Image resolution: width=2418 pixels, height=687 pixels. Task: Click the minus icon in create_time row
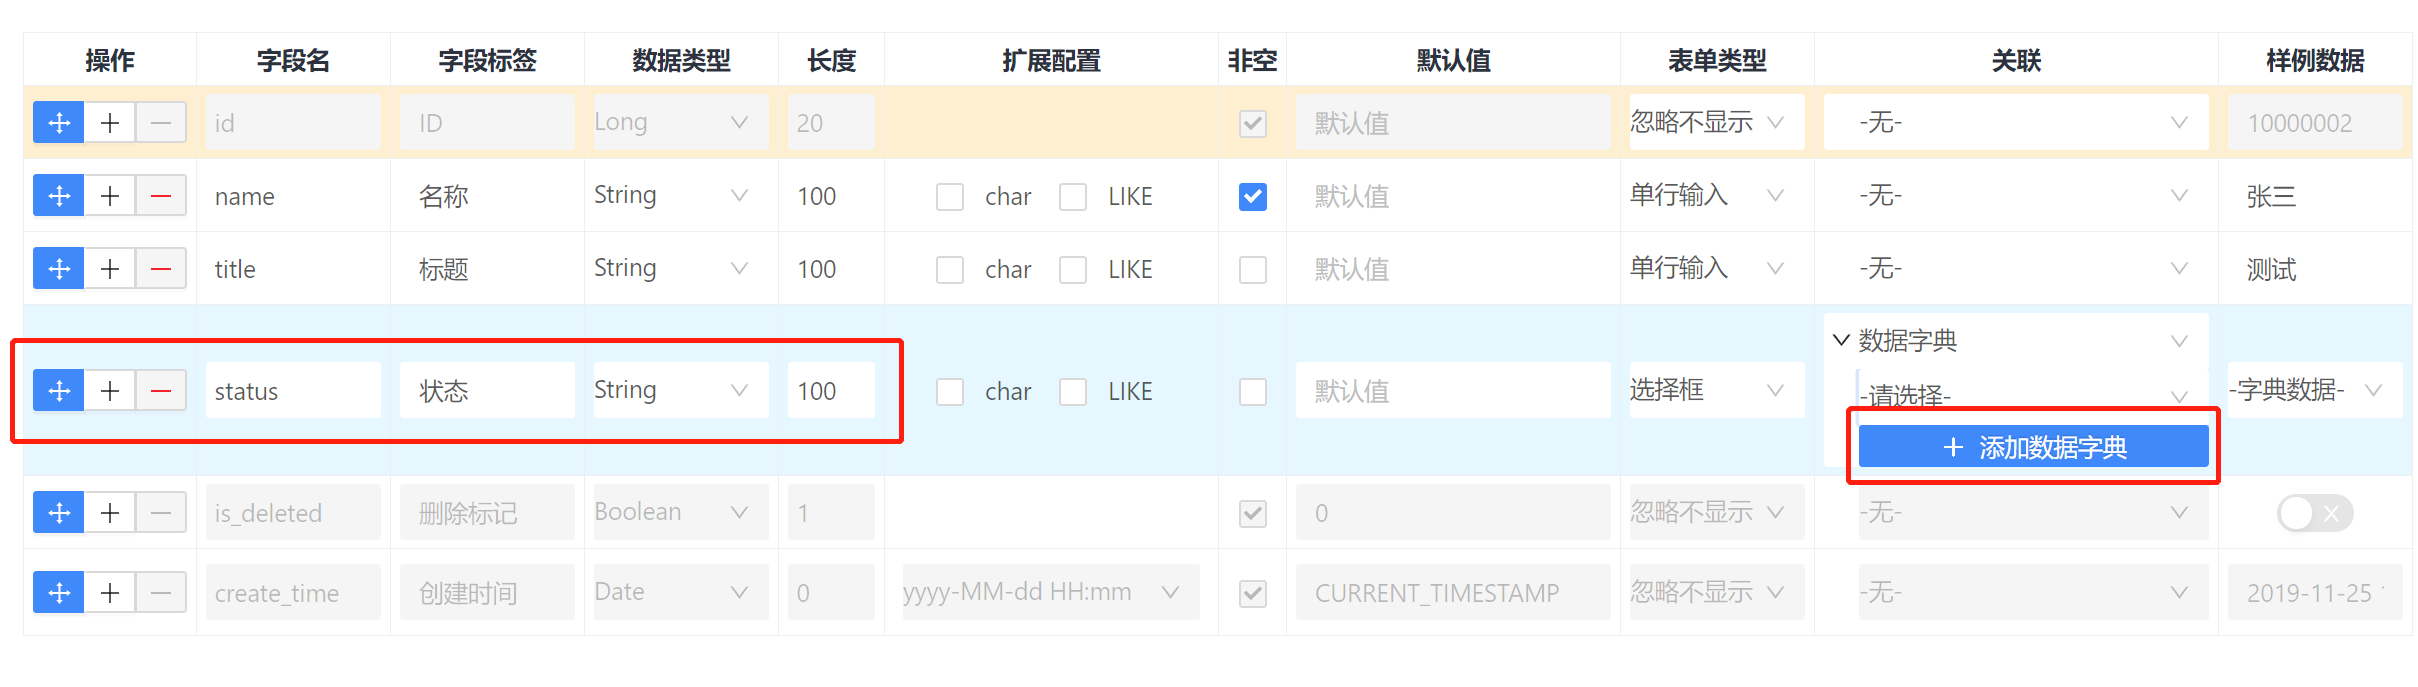[161, 593]
